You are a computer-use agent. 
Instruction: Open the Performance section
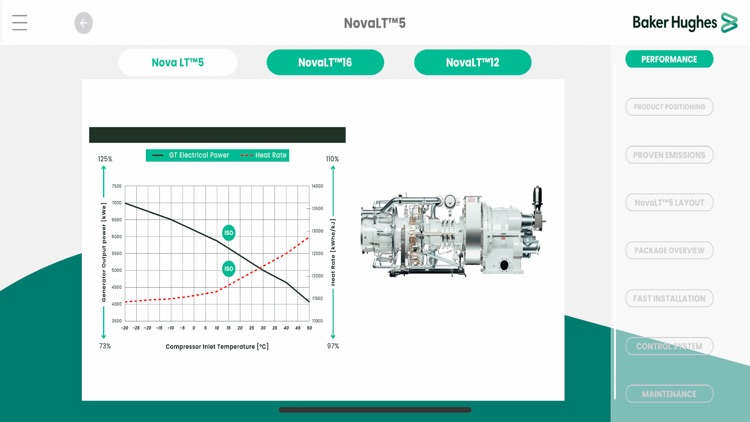click(669, 59)
